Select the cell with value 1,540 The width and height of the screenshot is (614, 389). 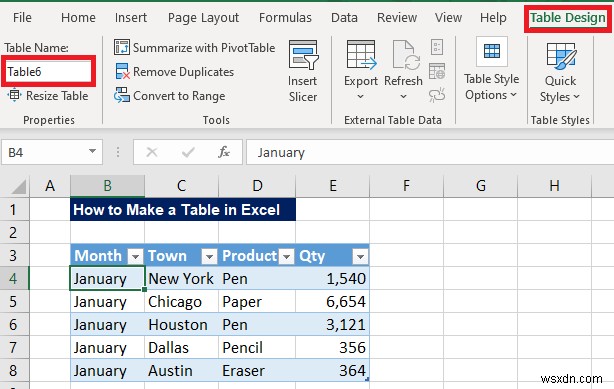(x=332, y=279)
